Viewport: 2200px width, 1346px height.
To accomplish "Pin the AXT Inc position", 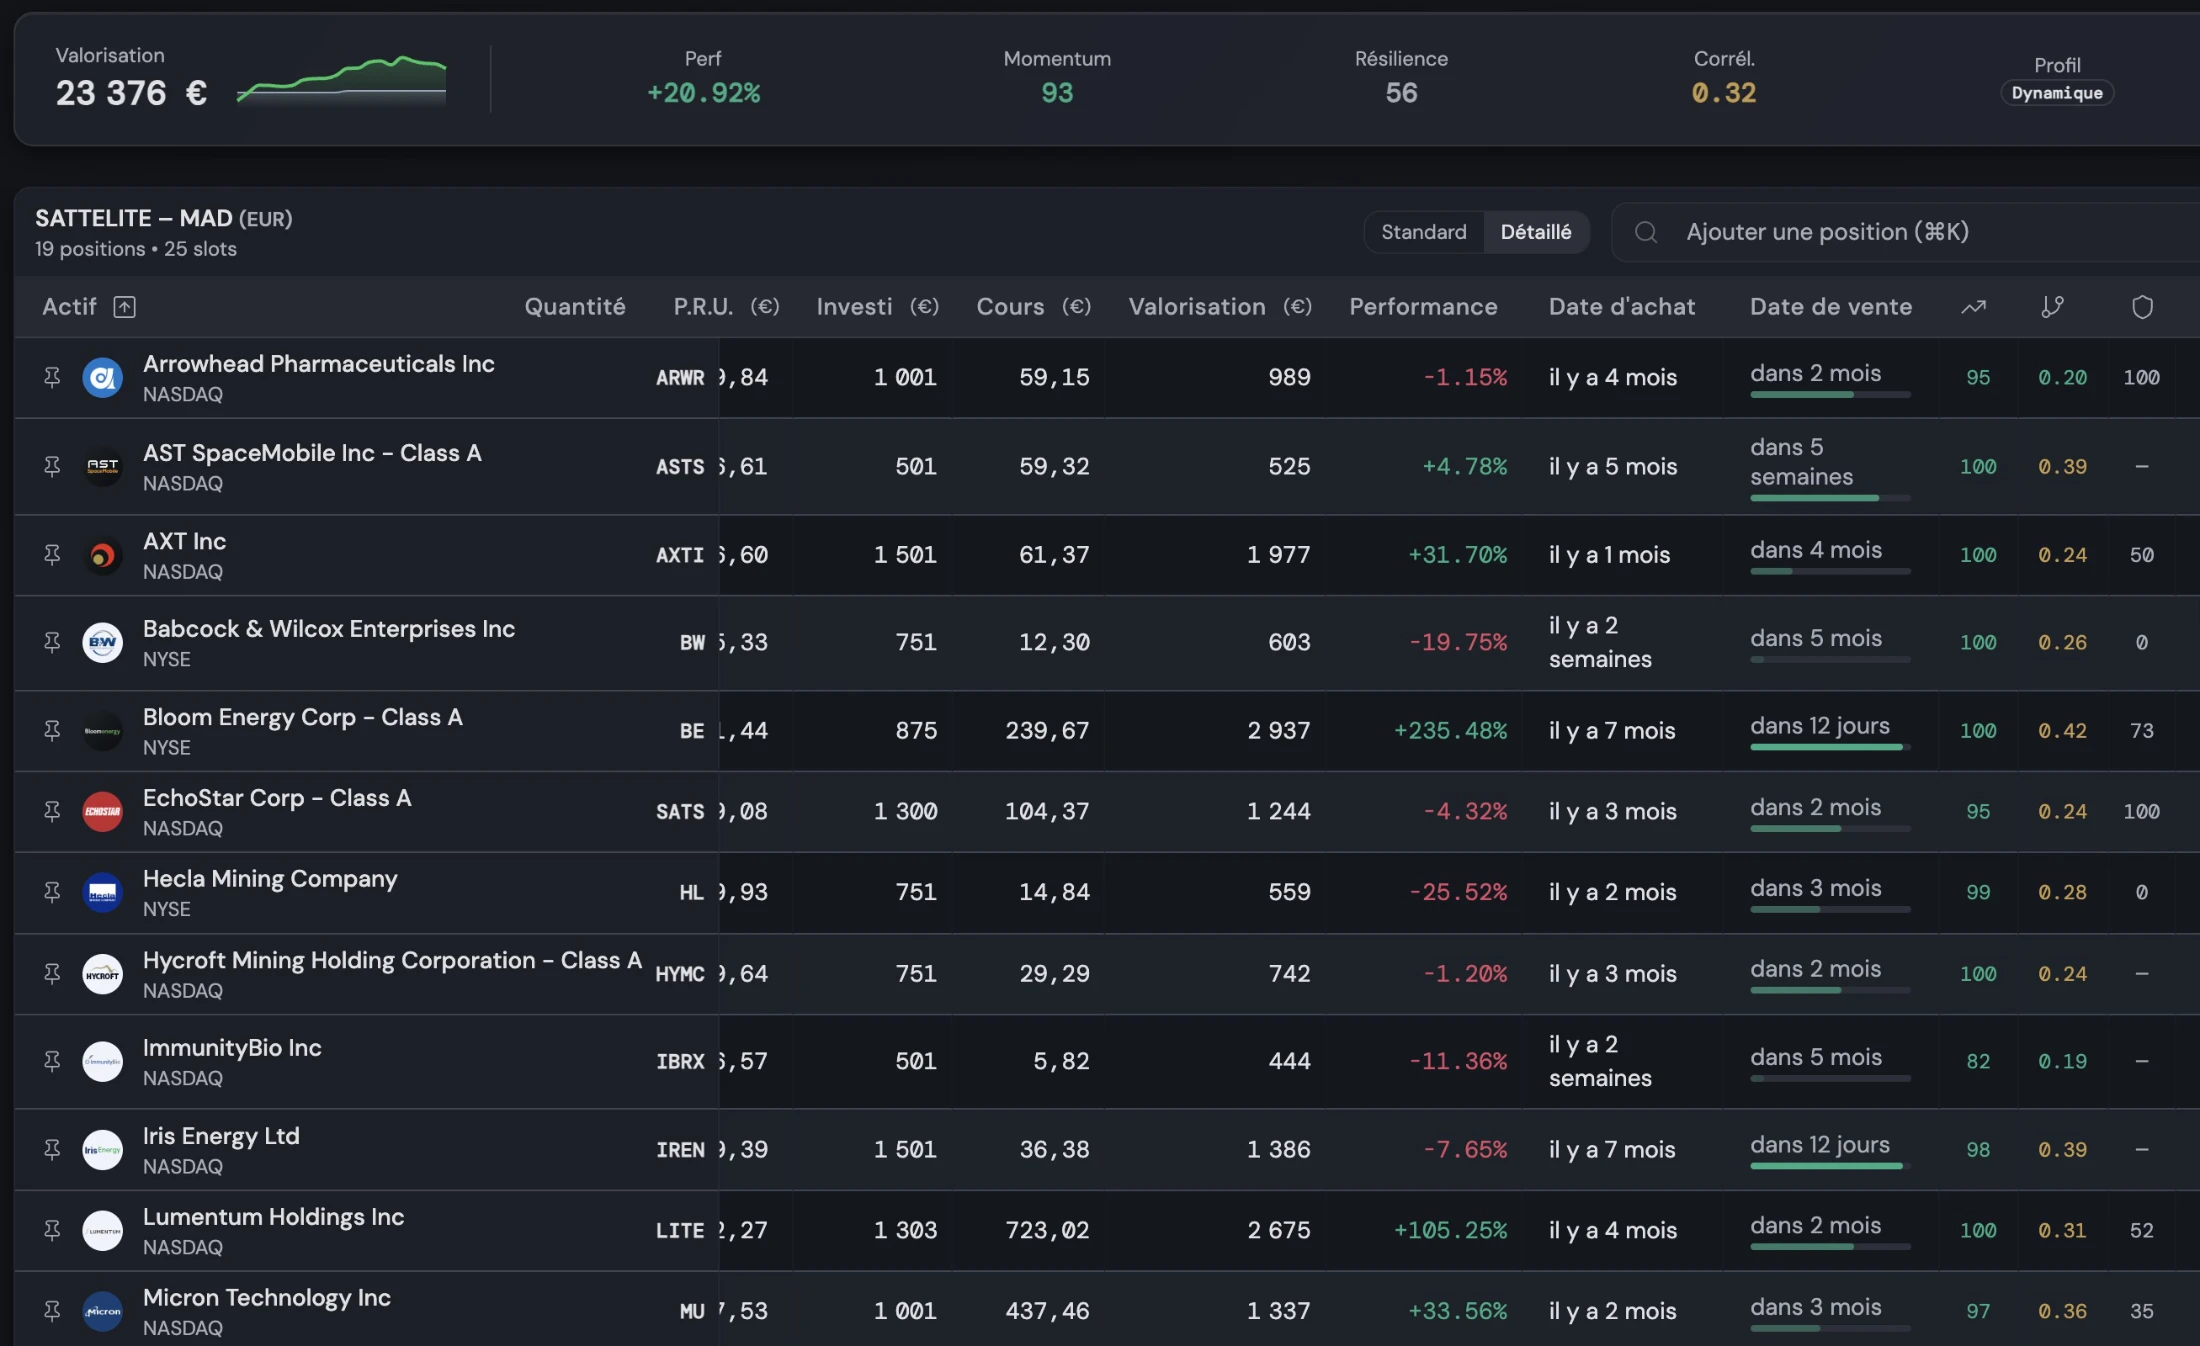I will [x=52, y=555].
